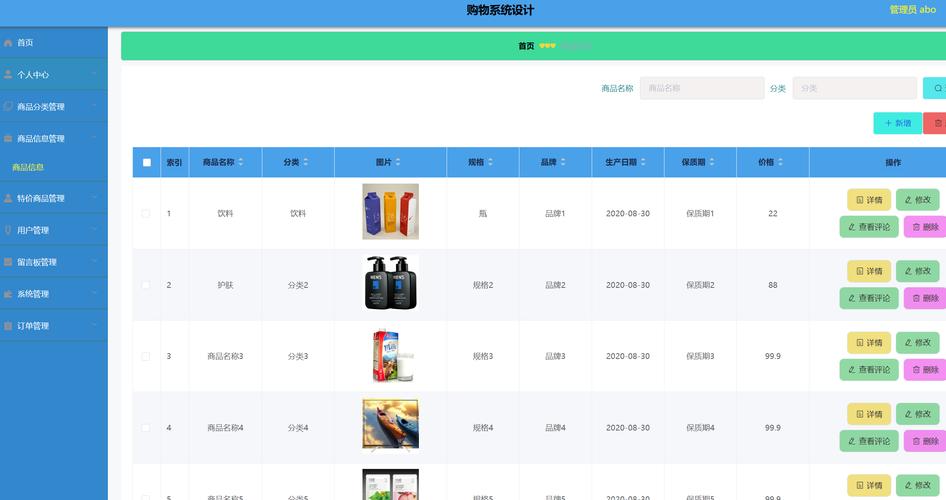Click the home icon beside 首页
Image resolution: width=946 pixels, height=500 pixels.
[8, 43]
